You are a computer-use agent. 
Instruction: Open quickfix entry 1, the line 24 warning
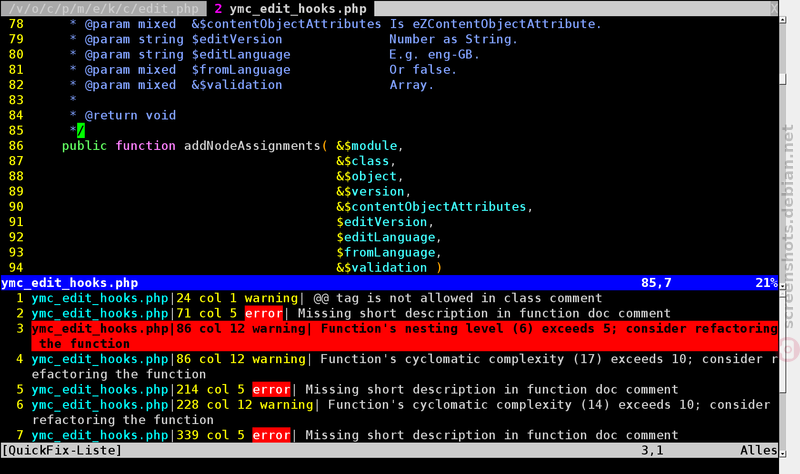tap(316, 298)
